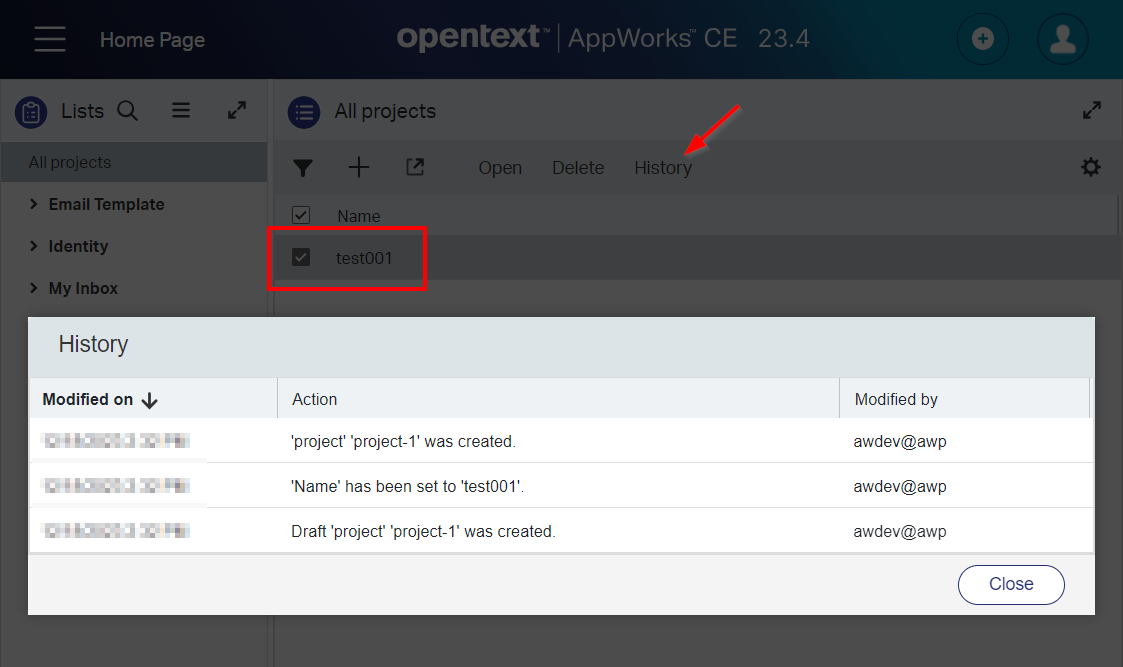Open the hamburger navigation menu
Viewport: 1123px width, 667px height.
[50, 40]
